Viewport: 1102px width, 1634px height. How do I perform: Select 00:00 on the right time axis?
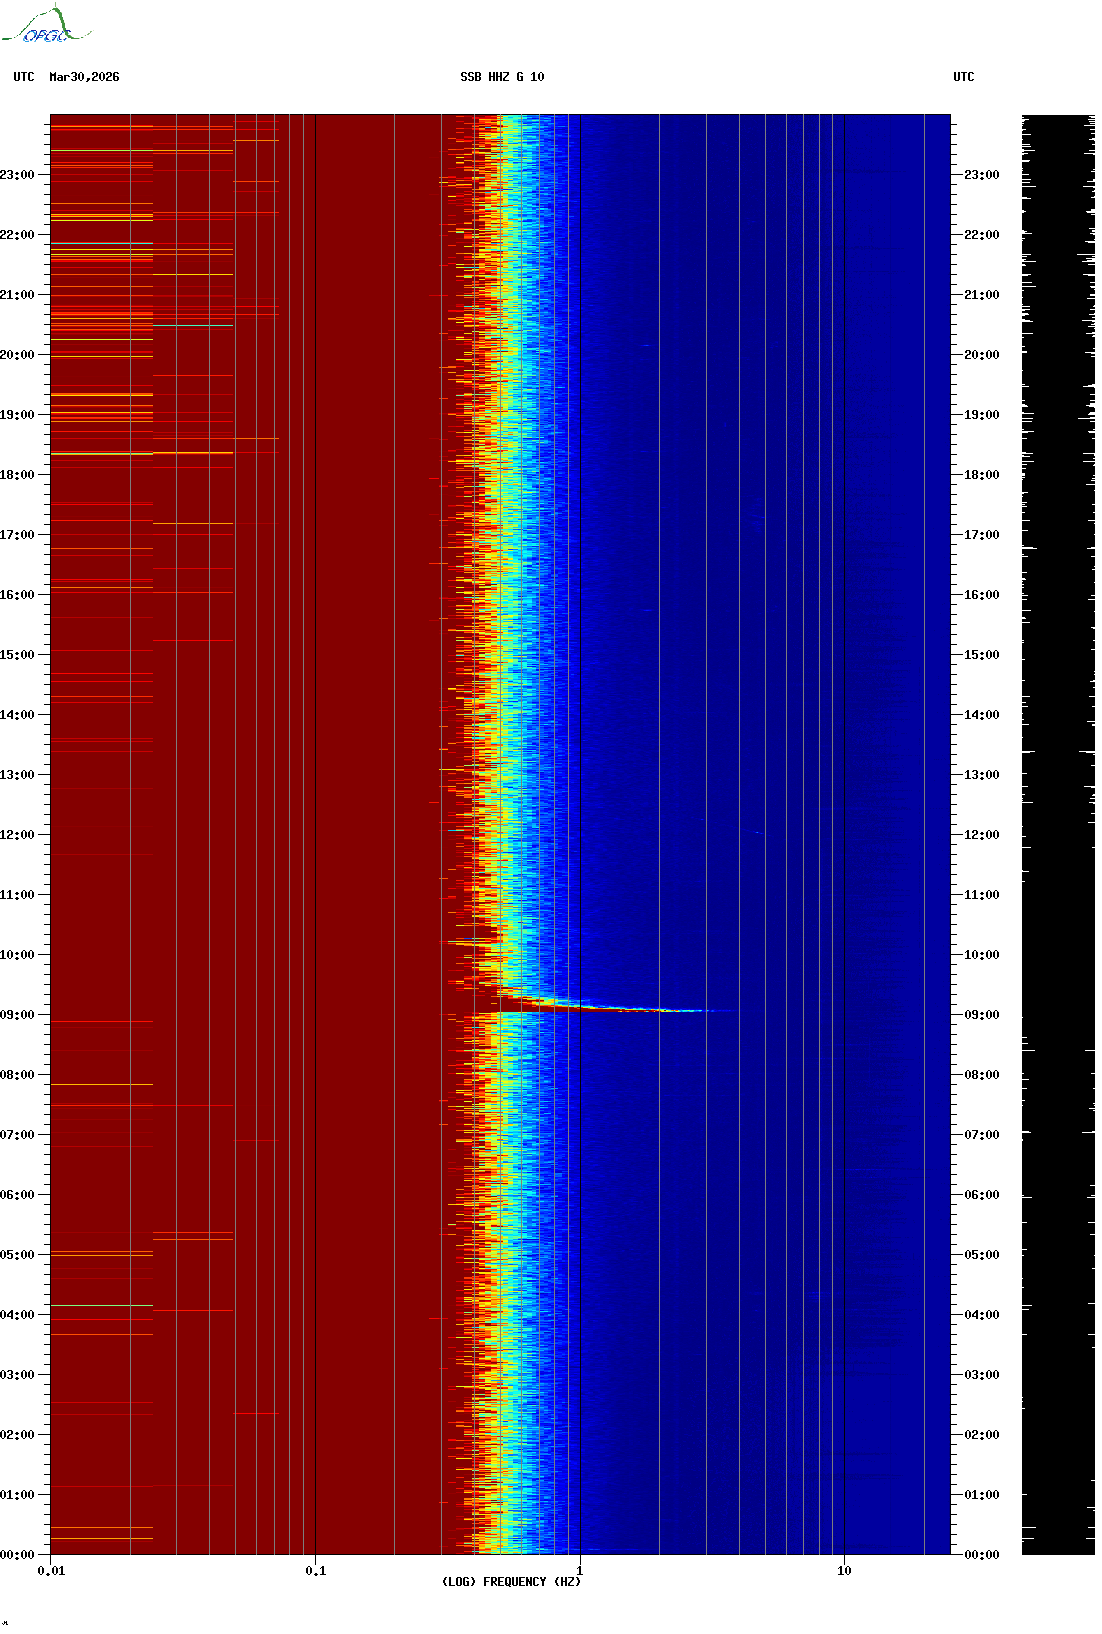click(982, 1555)
